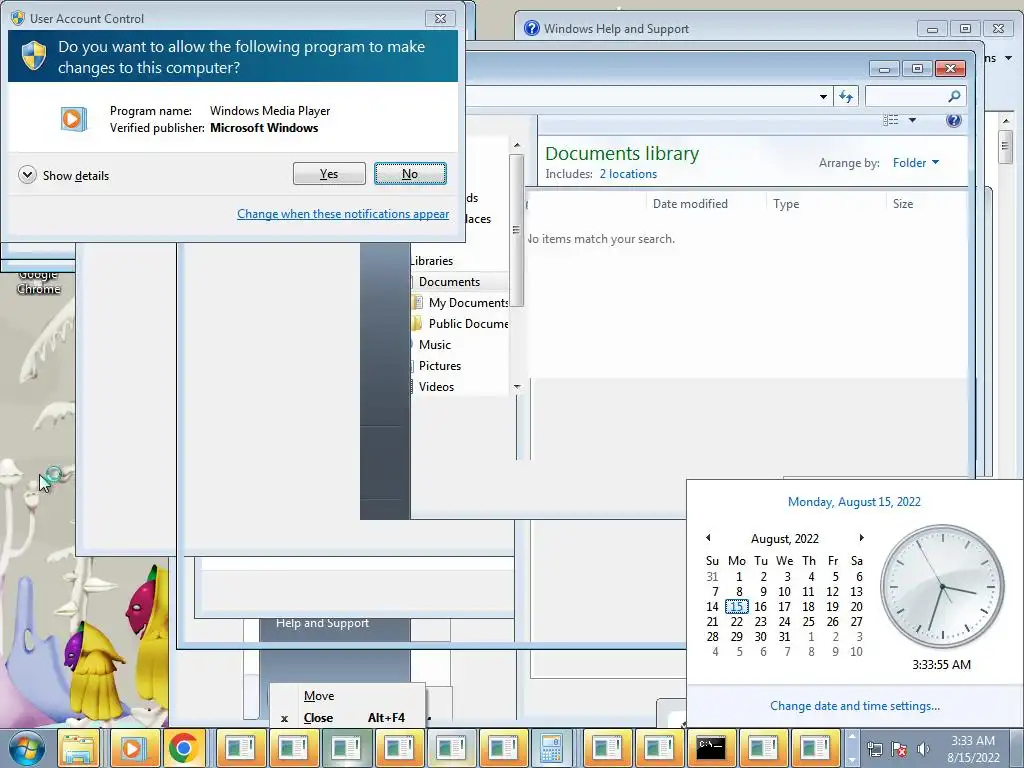Viewport: 1024px width, 768px height.
Task: Click the search magnifier in Explorer
Action: 954,97
